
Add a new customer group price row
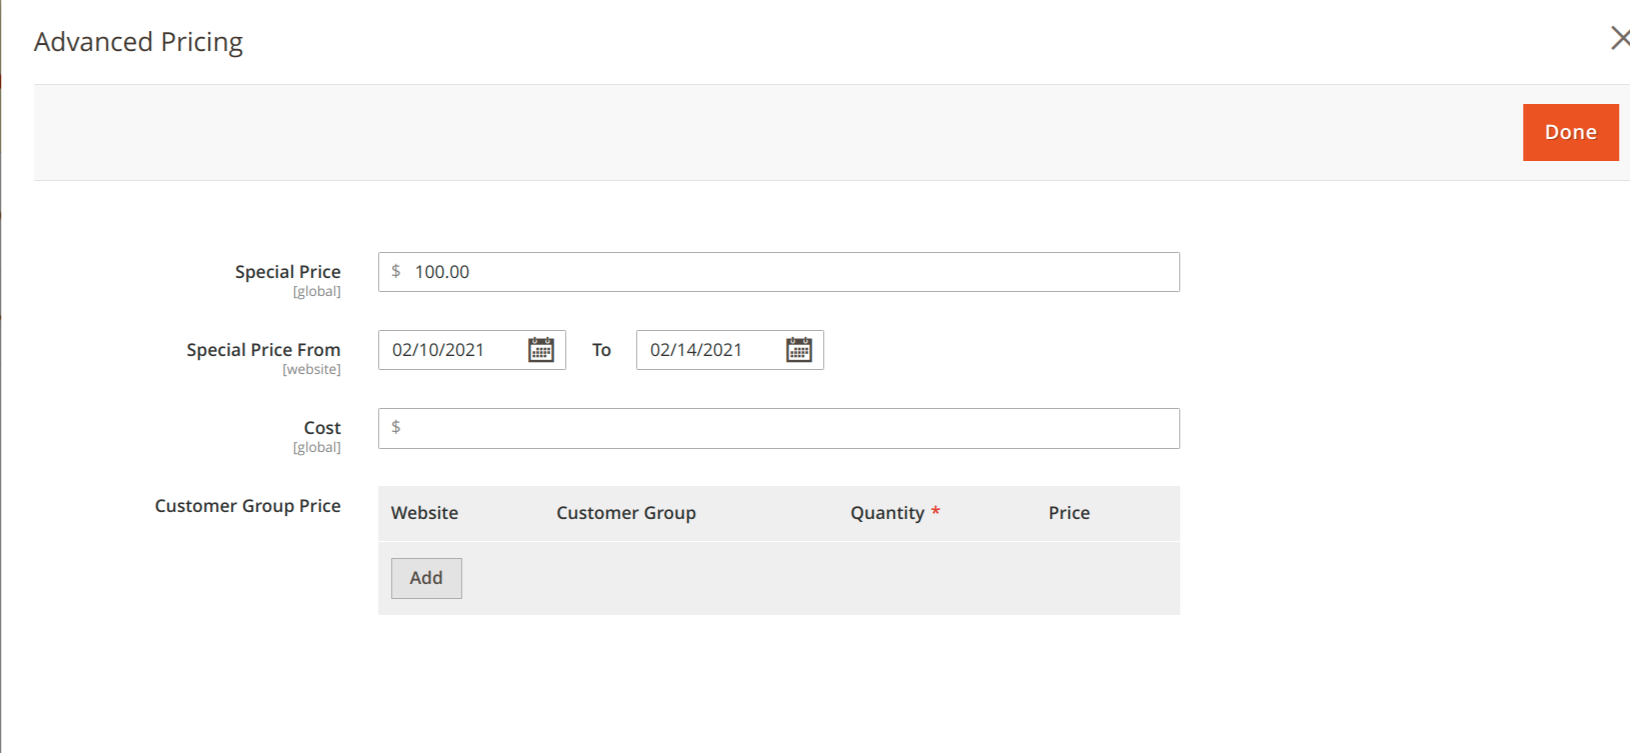(x=426, y=578)
